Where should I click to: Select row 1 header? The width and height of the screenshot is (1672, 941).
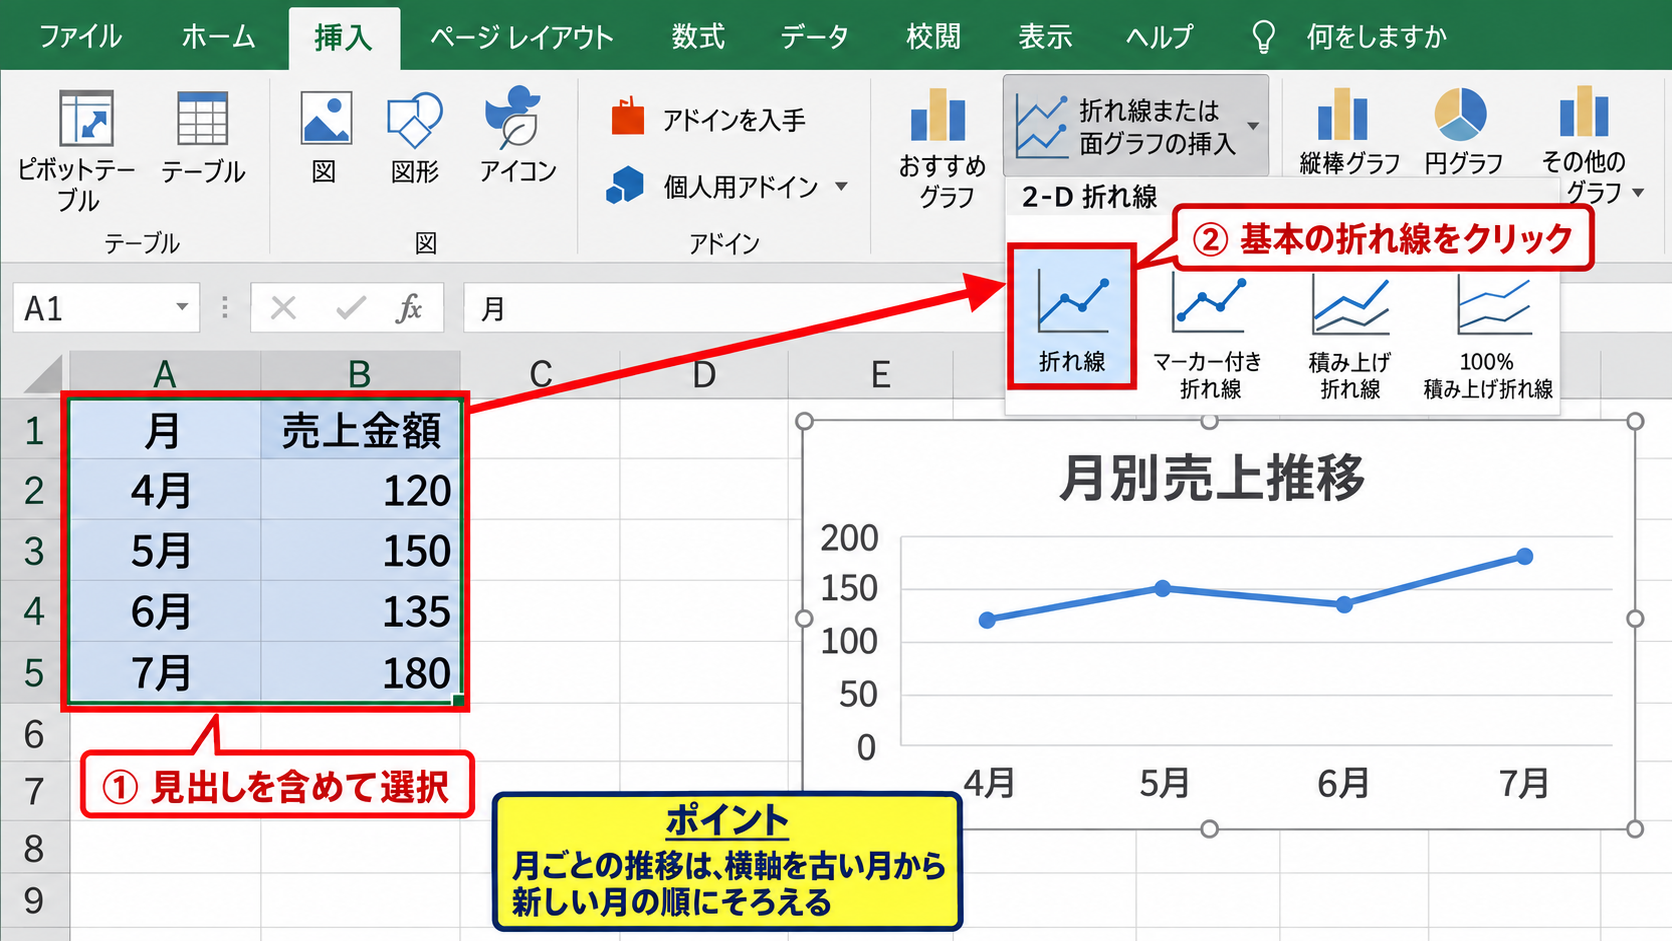click(x=34, y=430)
